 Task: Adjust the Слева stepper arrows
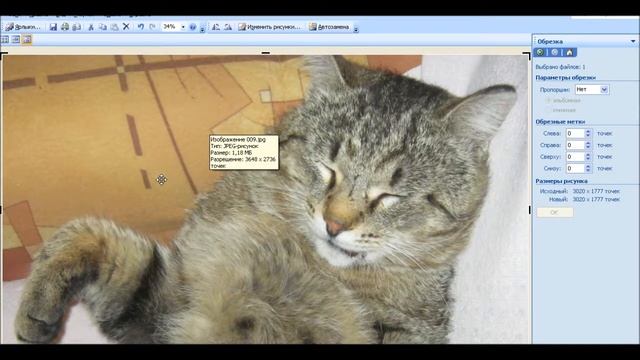(x=588, y=133)
